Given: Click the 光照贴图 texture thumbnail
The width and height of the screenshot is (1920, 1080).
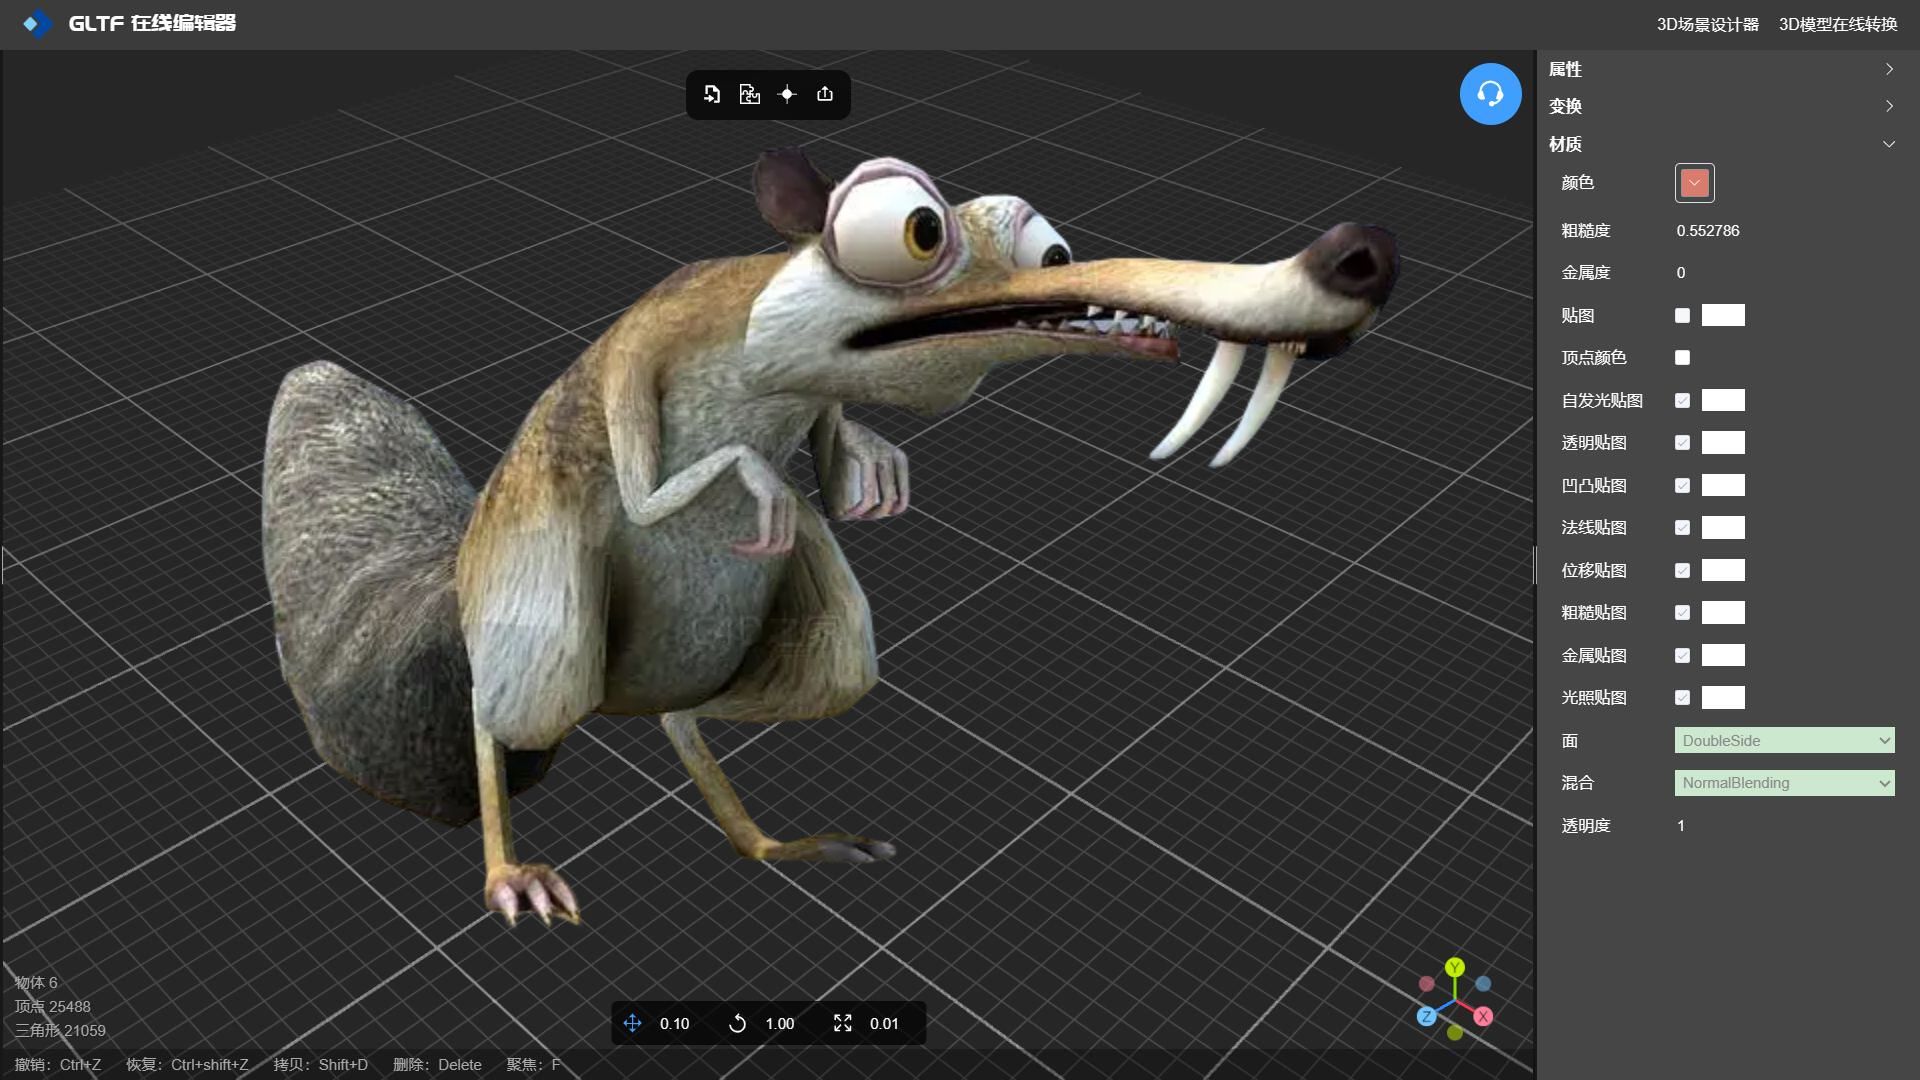Looking at the screenshot, I should click(1723, 697).
